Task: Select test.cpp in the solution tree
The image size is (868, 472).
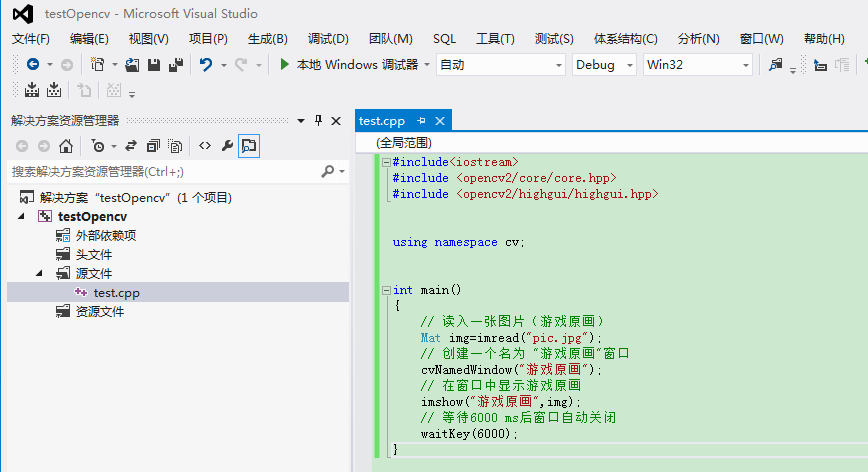Action: (116, 292)
